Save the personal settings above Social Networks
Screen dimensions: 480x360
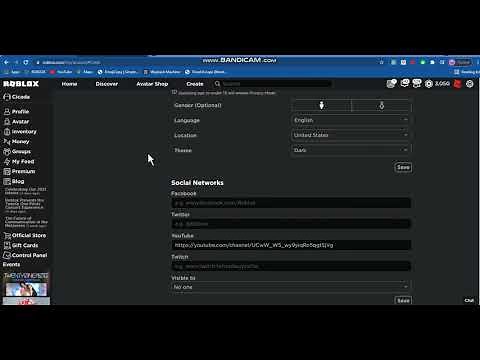tap(403, 167)
